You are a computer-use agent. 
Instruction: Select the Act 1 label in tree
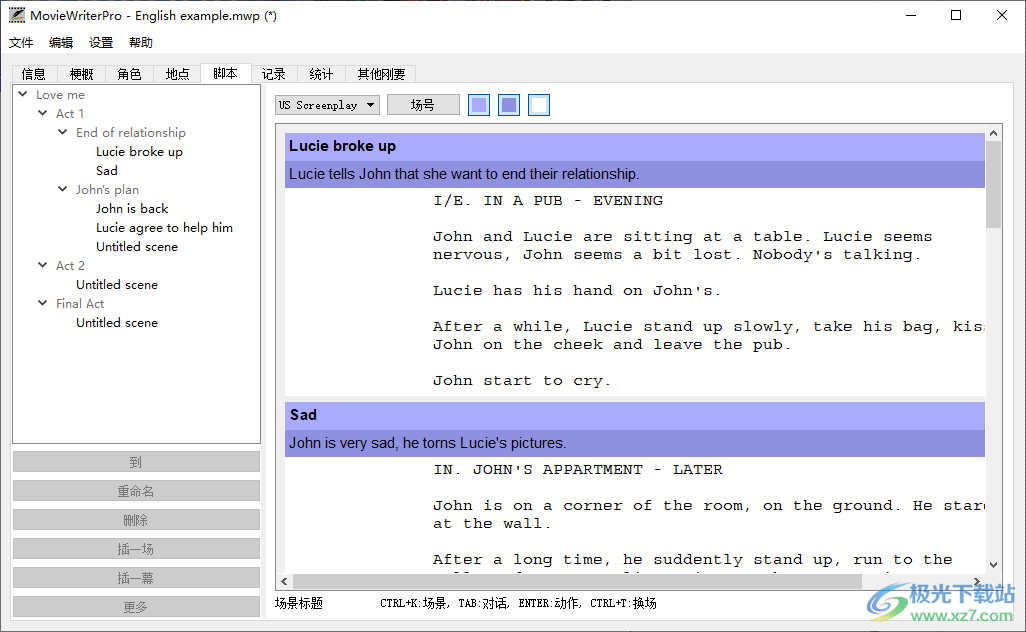pyautogui.click(x=69, y=113)
